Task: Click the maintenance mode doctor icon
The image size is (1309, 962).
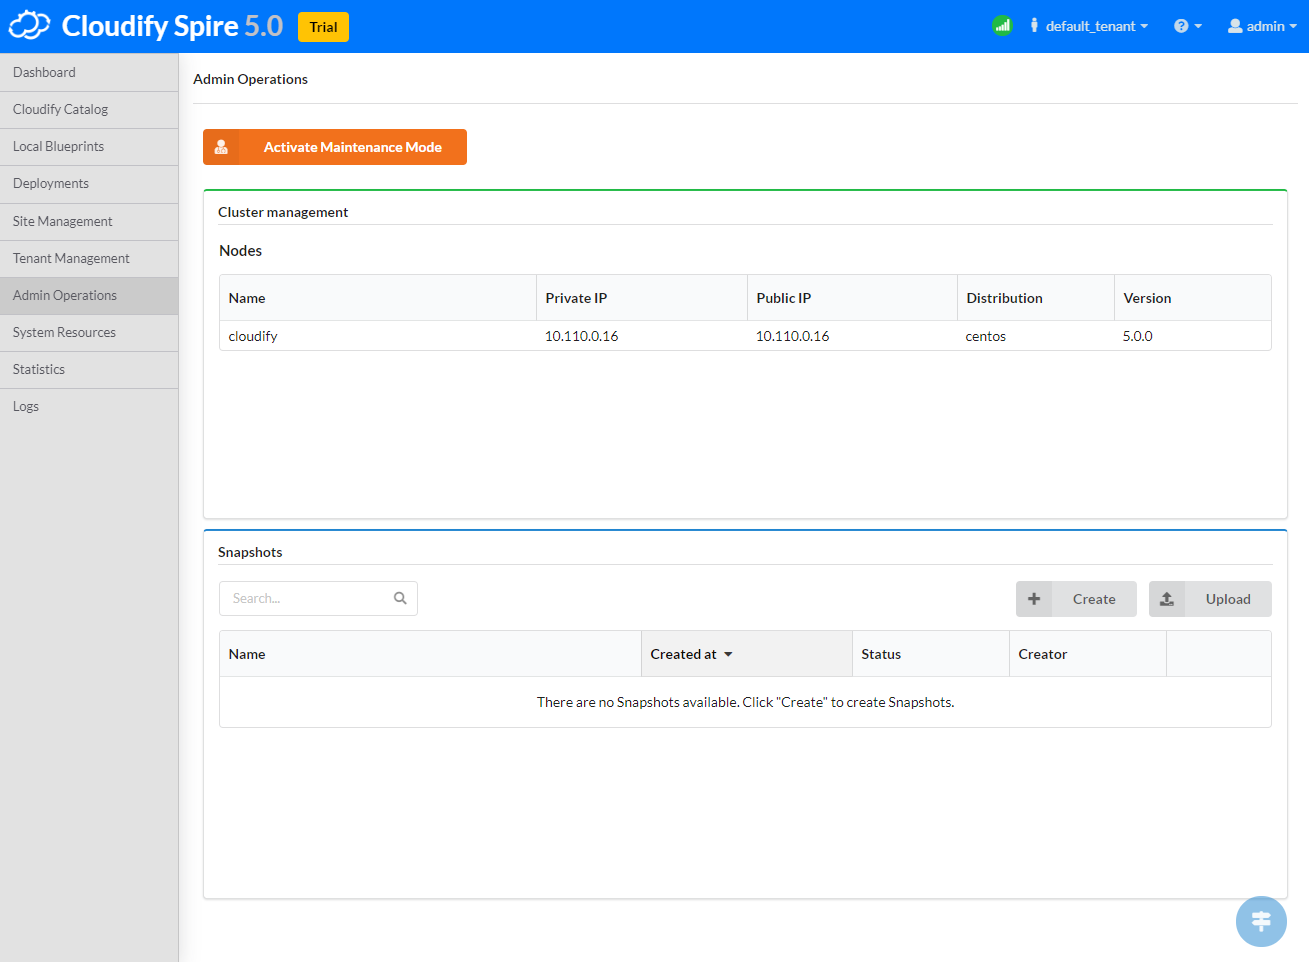Action: pos(221,147)
